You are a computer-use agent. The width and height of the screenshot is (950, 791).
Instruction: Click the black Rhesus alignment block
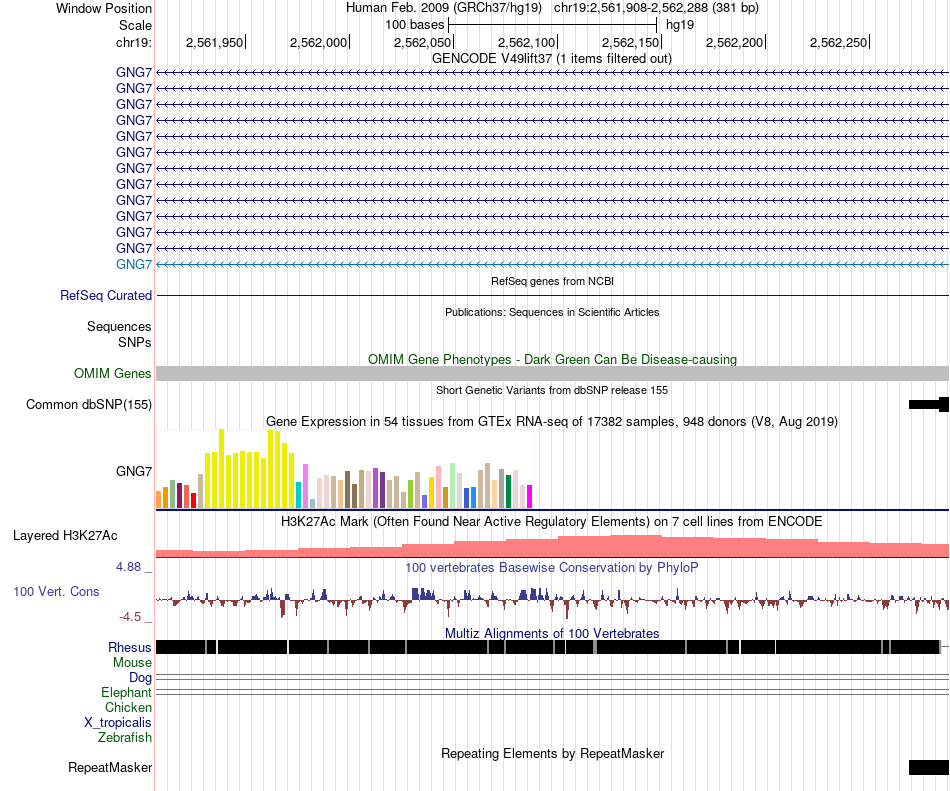pyautogui.click(x=548, y=647)
